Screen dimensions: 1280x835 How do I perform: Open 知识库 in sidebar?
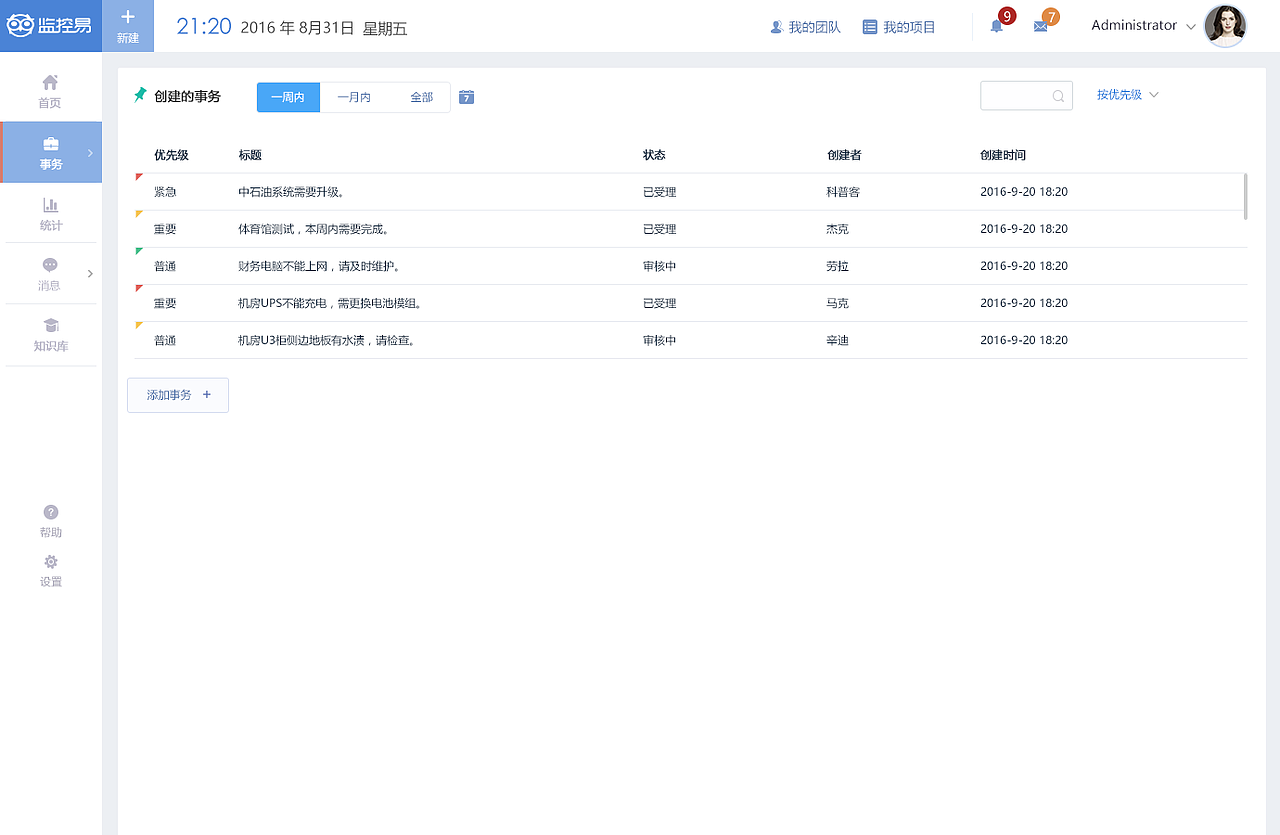[50, 335]
